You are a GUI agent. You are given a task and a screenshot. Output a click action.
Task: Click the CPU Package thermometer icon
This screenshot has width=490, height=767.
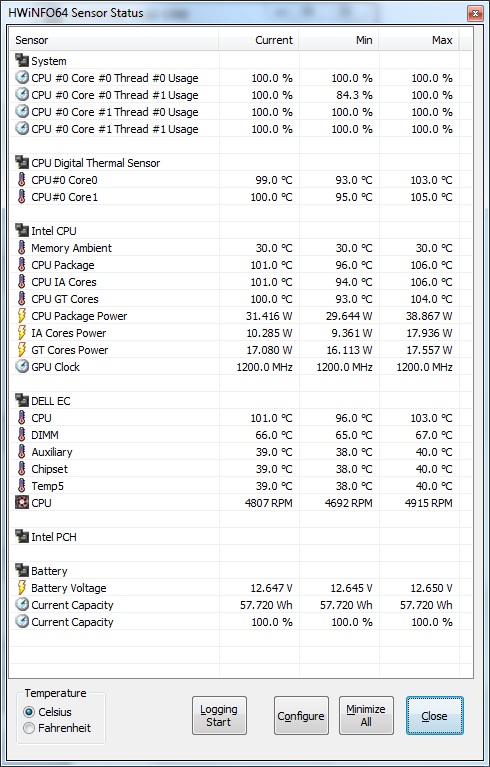coord(22,265)
